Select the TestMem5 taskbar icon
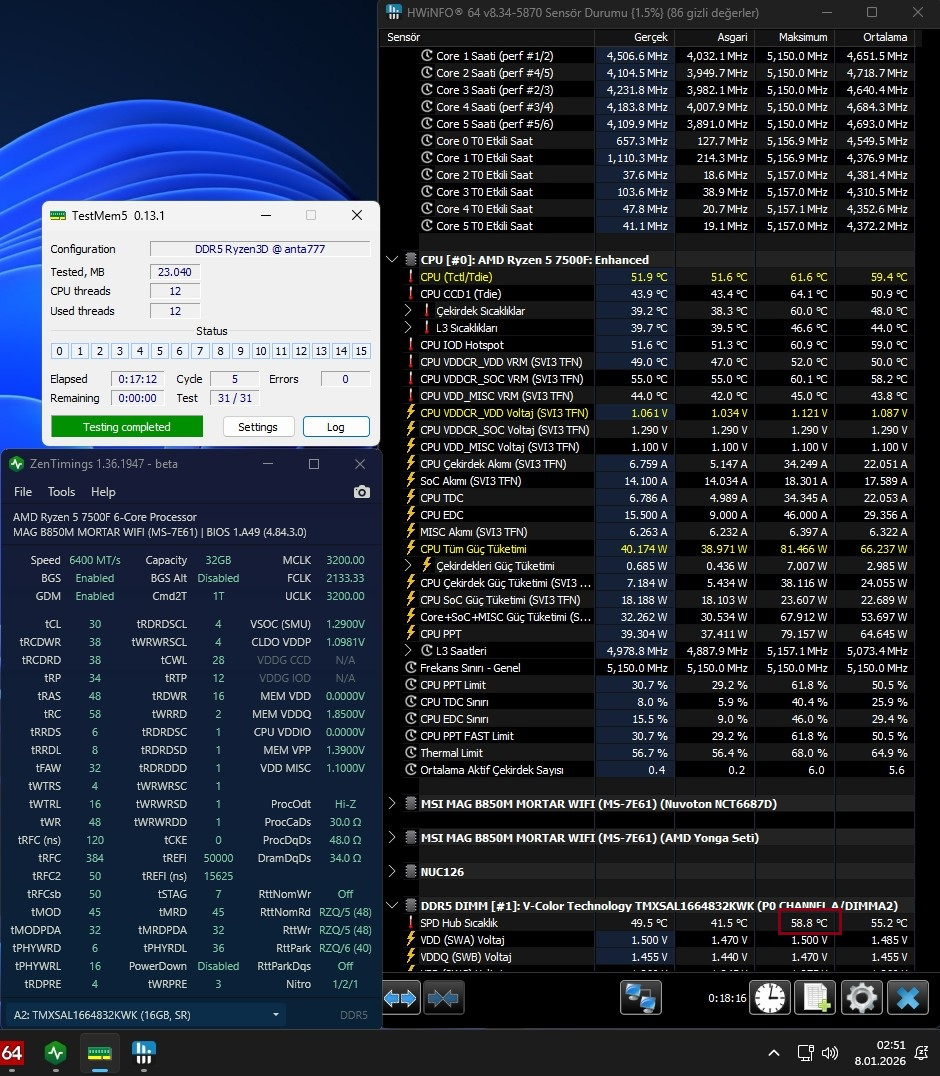Image resolution: width=940 pixels, height=1076 pixels. [x=99, y=1053]
